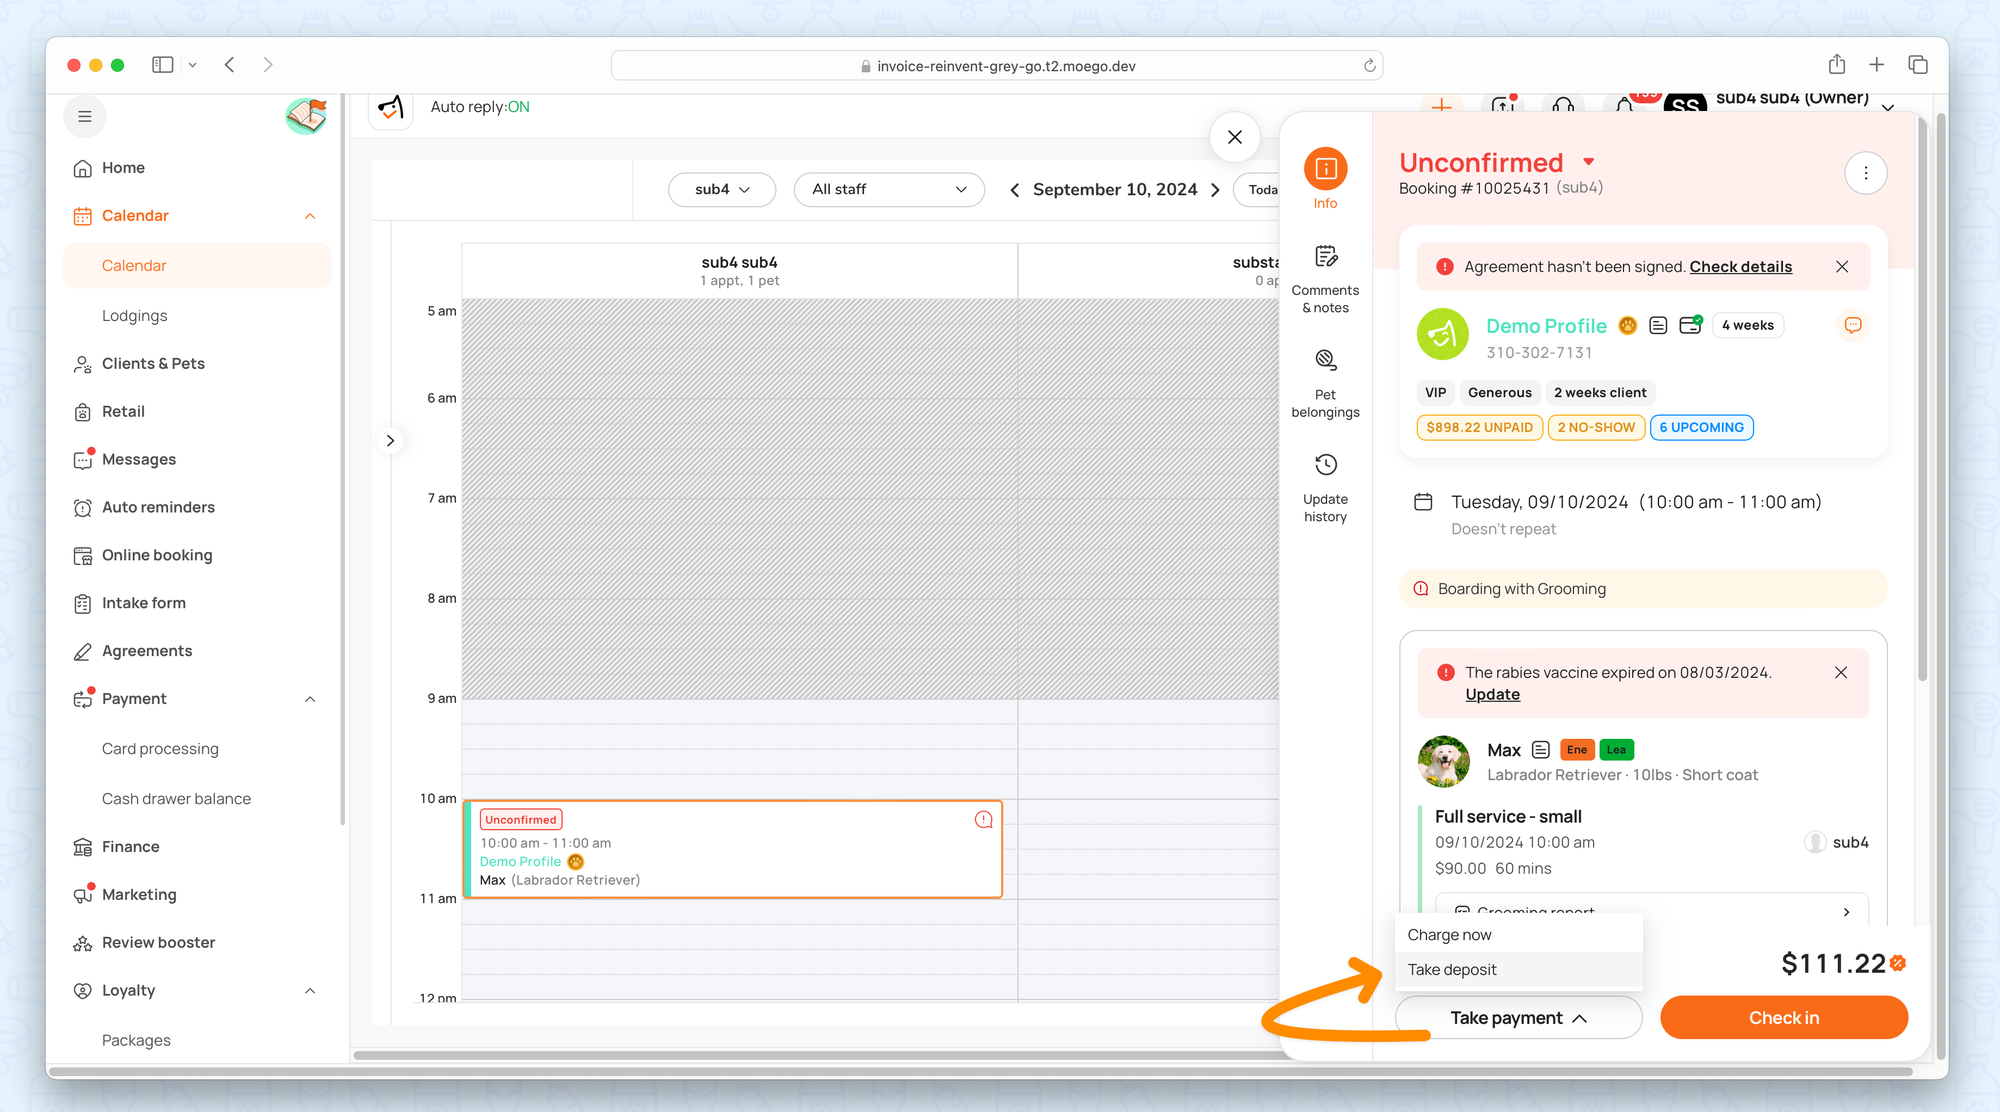Dismiss the rabies vaccine expired alert
This screenshot has height=1112, width=2000.
coord(1841,673)
